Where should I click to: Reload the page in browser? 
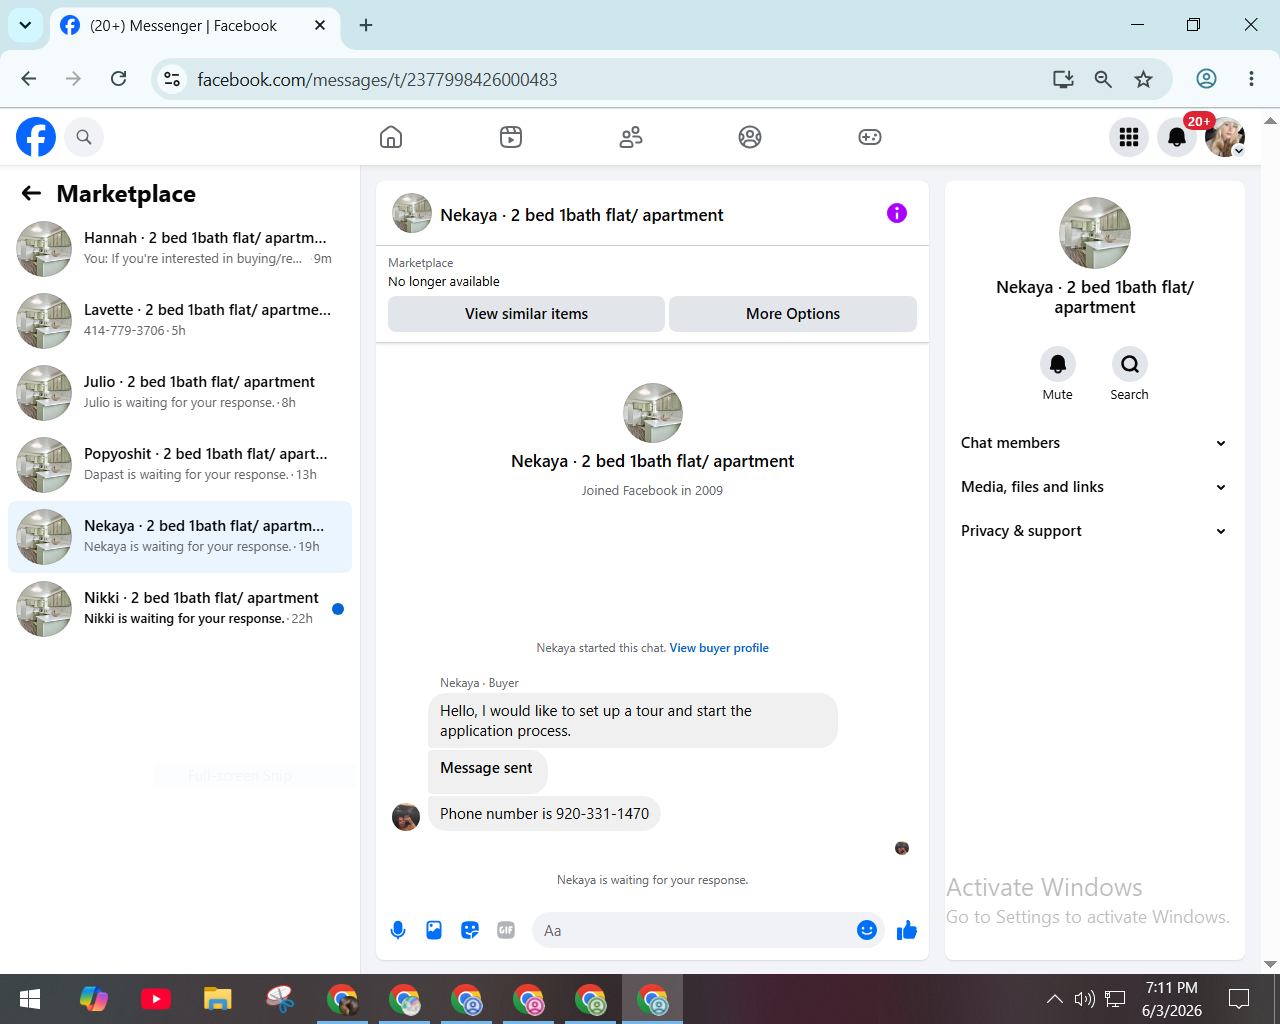118,79
